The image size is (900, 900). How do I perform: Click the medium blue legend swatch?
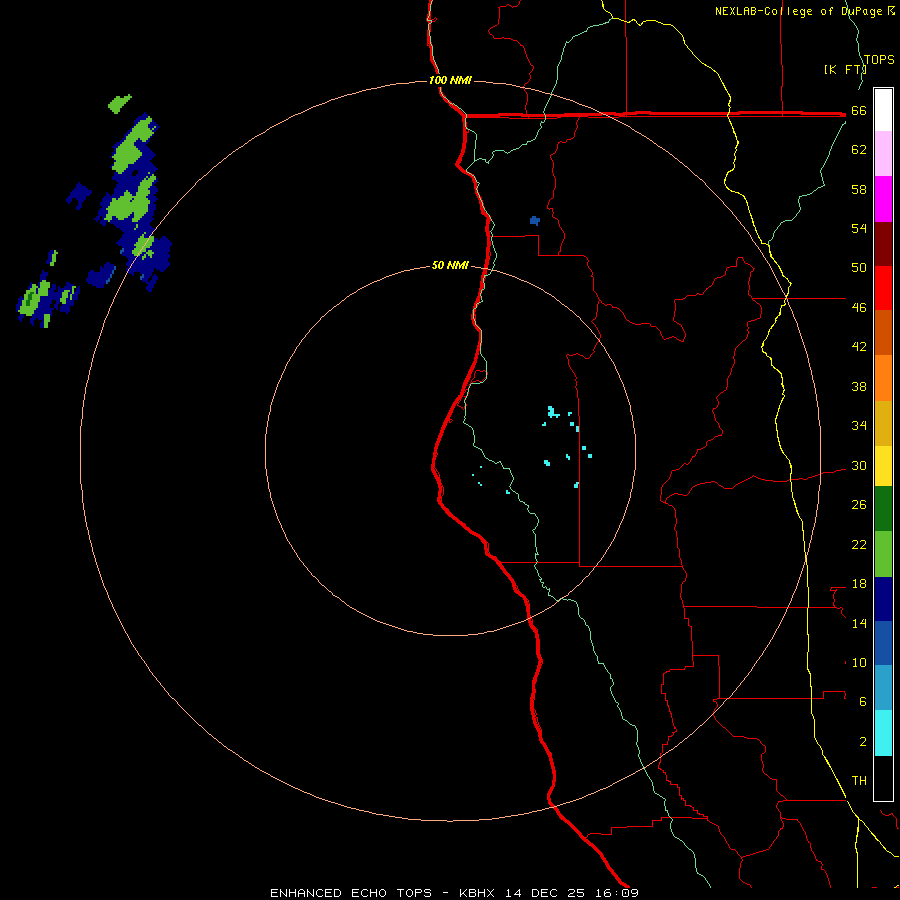883,643
